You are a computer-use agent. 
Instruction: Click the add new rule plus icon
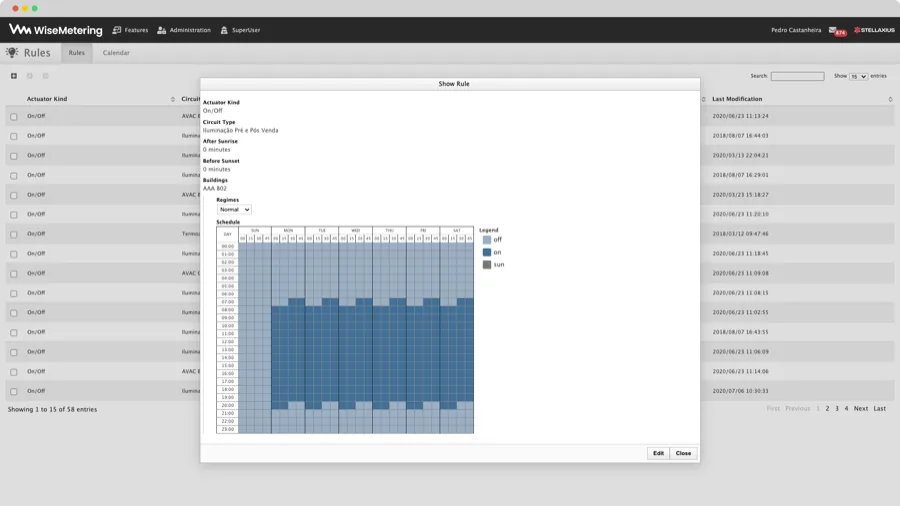(14, 76)
